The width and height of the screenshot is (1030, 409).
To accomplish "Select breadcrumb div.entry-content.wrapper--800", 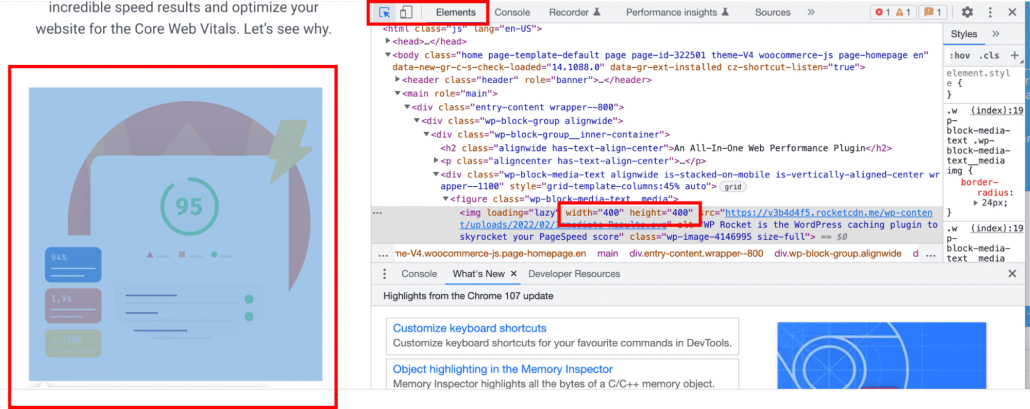I will point(696,253).
